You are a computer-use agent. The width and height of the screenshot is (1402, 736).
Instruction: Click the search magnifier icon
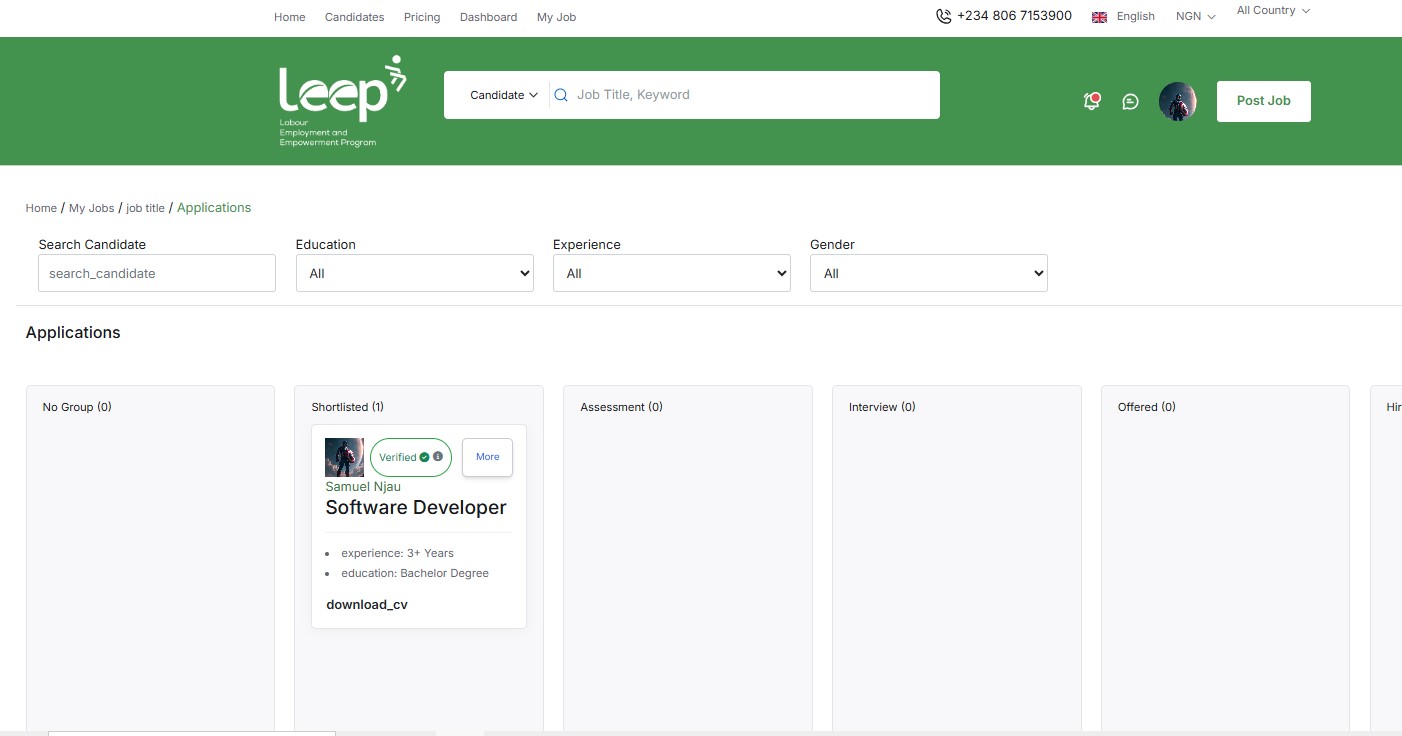560,95
